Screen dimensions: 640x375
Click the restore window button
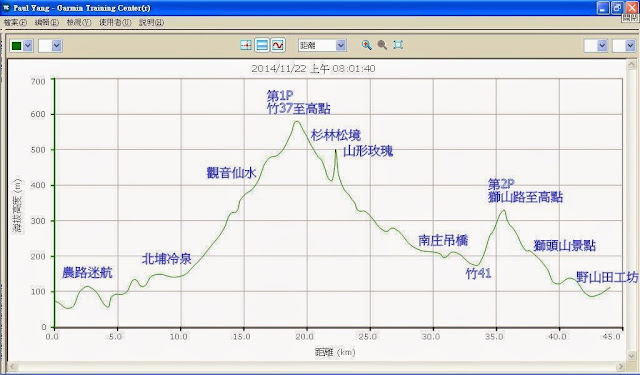pos(617,8)
